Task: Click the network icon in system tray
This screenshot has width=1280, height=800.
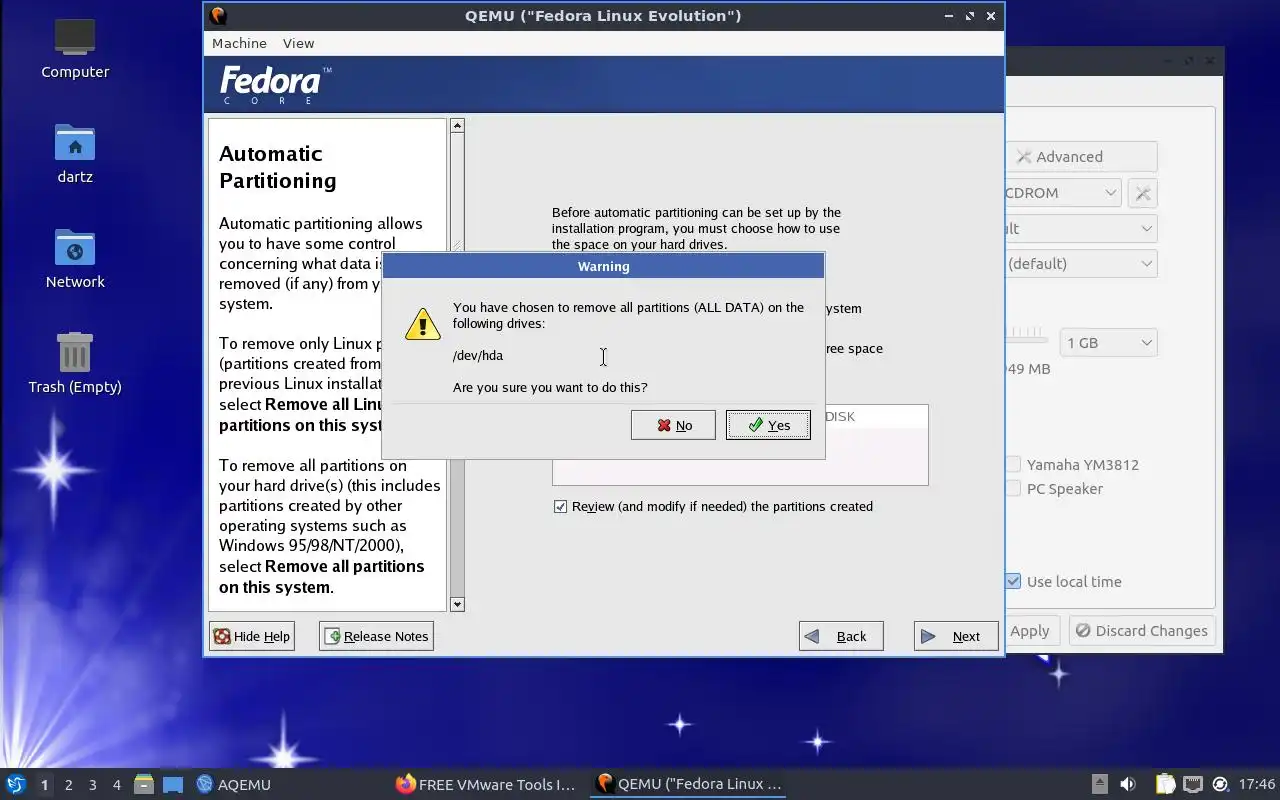Action: click(x=1193, y=784)
